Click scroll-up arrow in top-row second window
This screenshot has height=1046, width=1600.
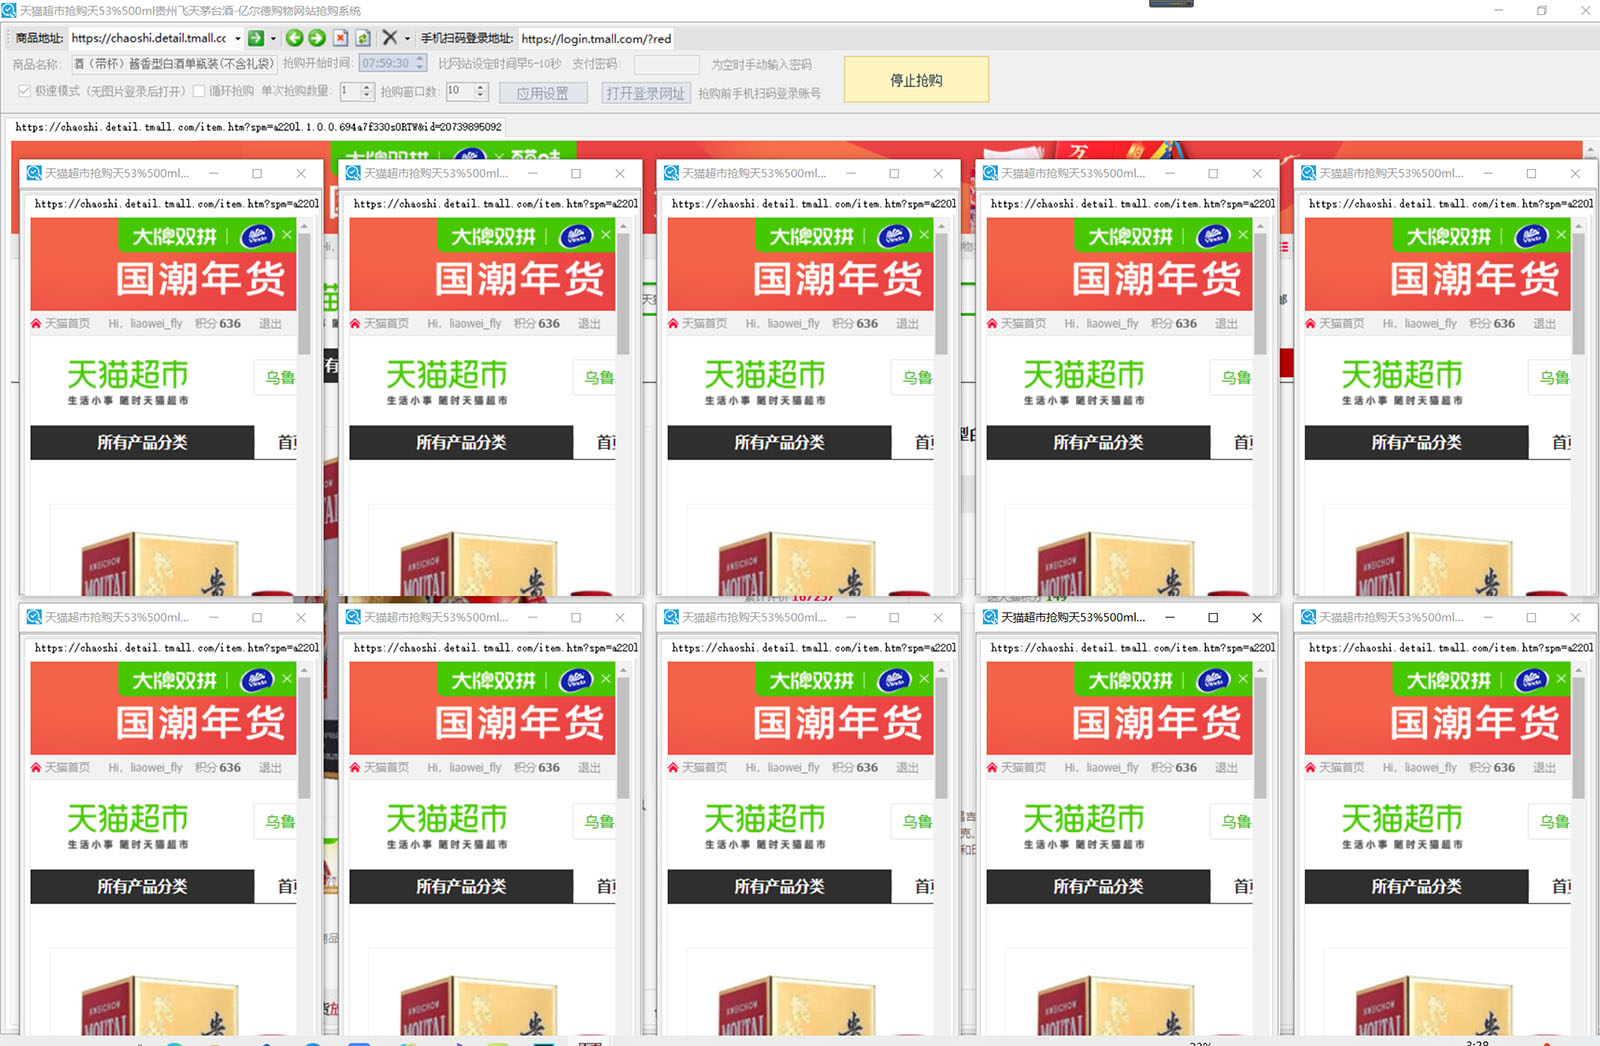623,226
